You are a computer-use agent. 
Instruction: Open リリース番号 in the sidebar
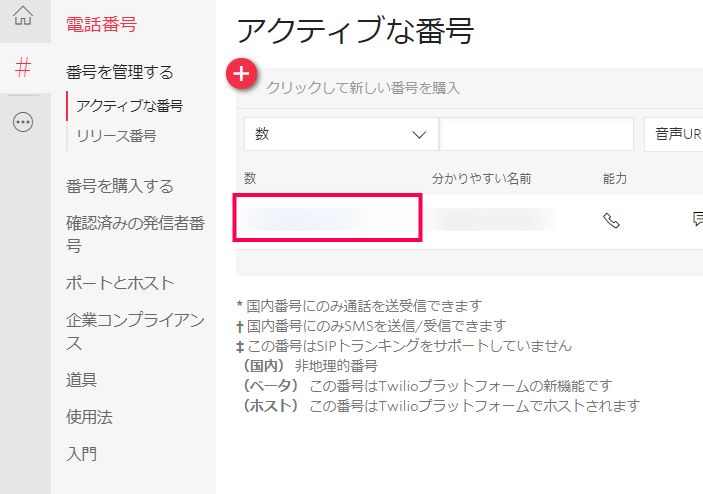116,135
